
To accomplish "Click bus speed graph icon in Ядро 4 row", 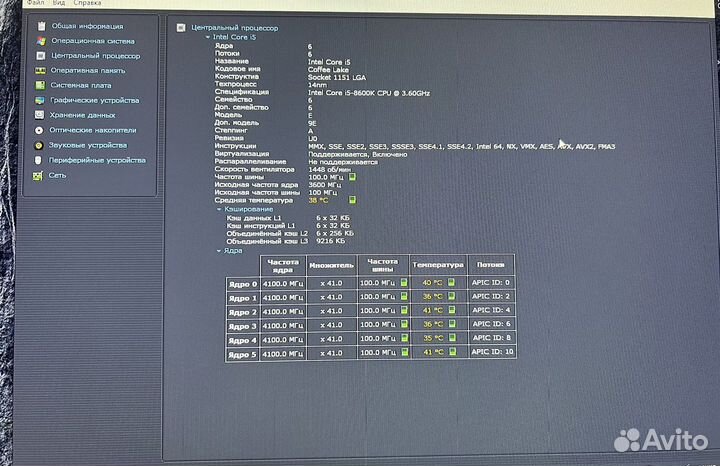I will (x=405, y=338).
